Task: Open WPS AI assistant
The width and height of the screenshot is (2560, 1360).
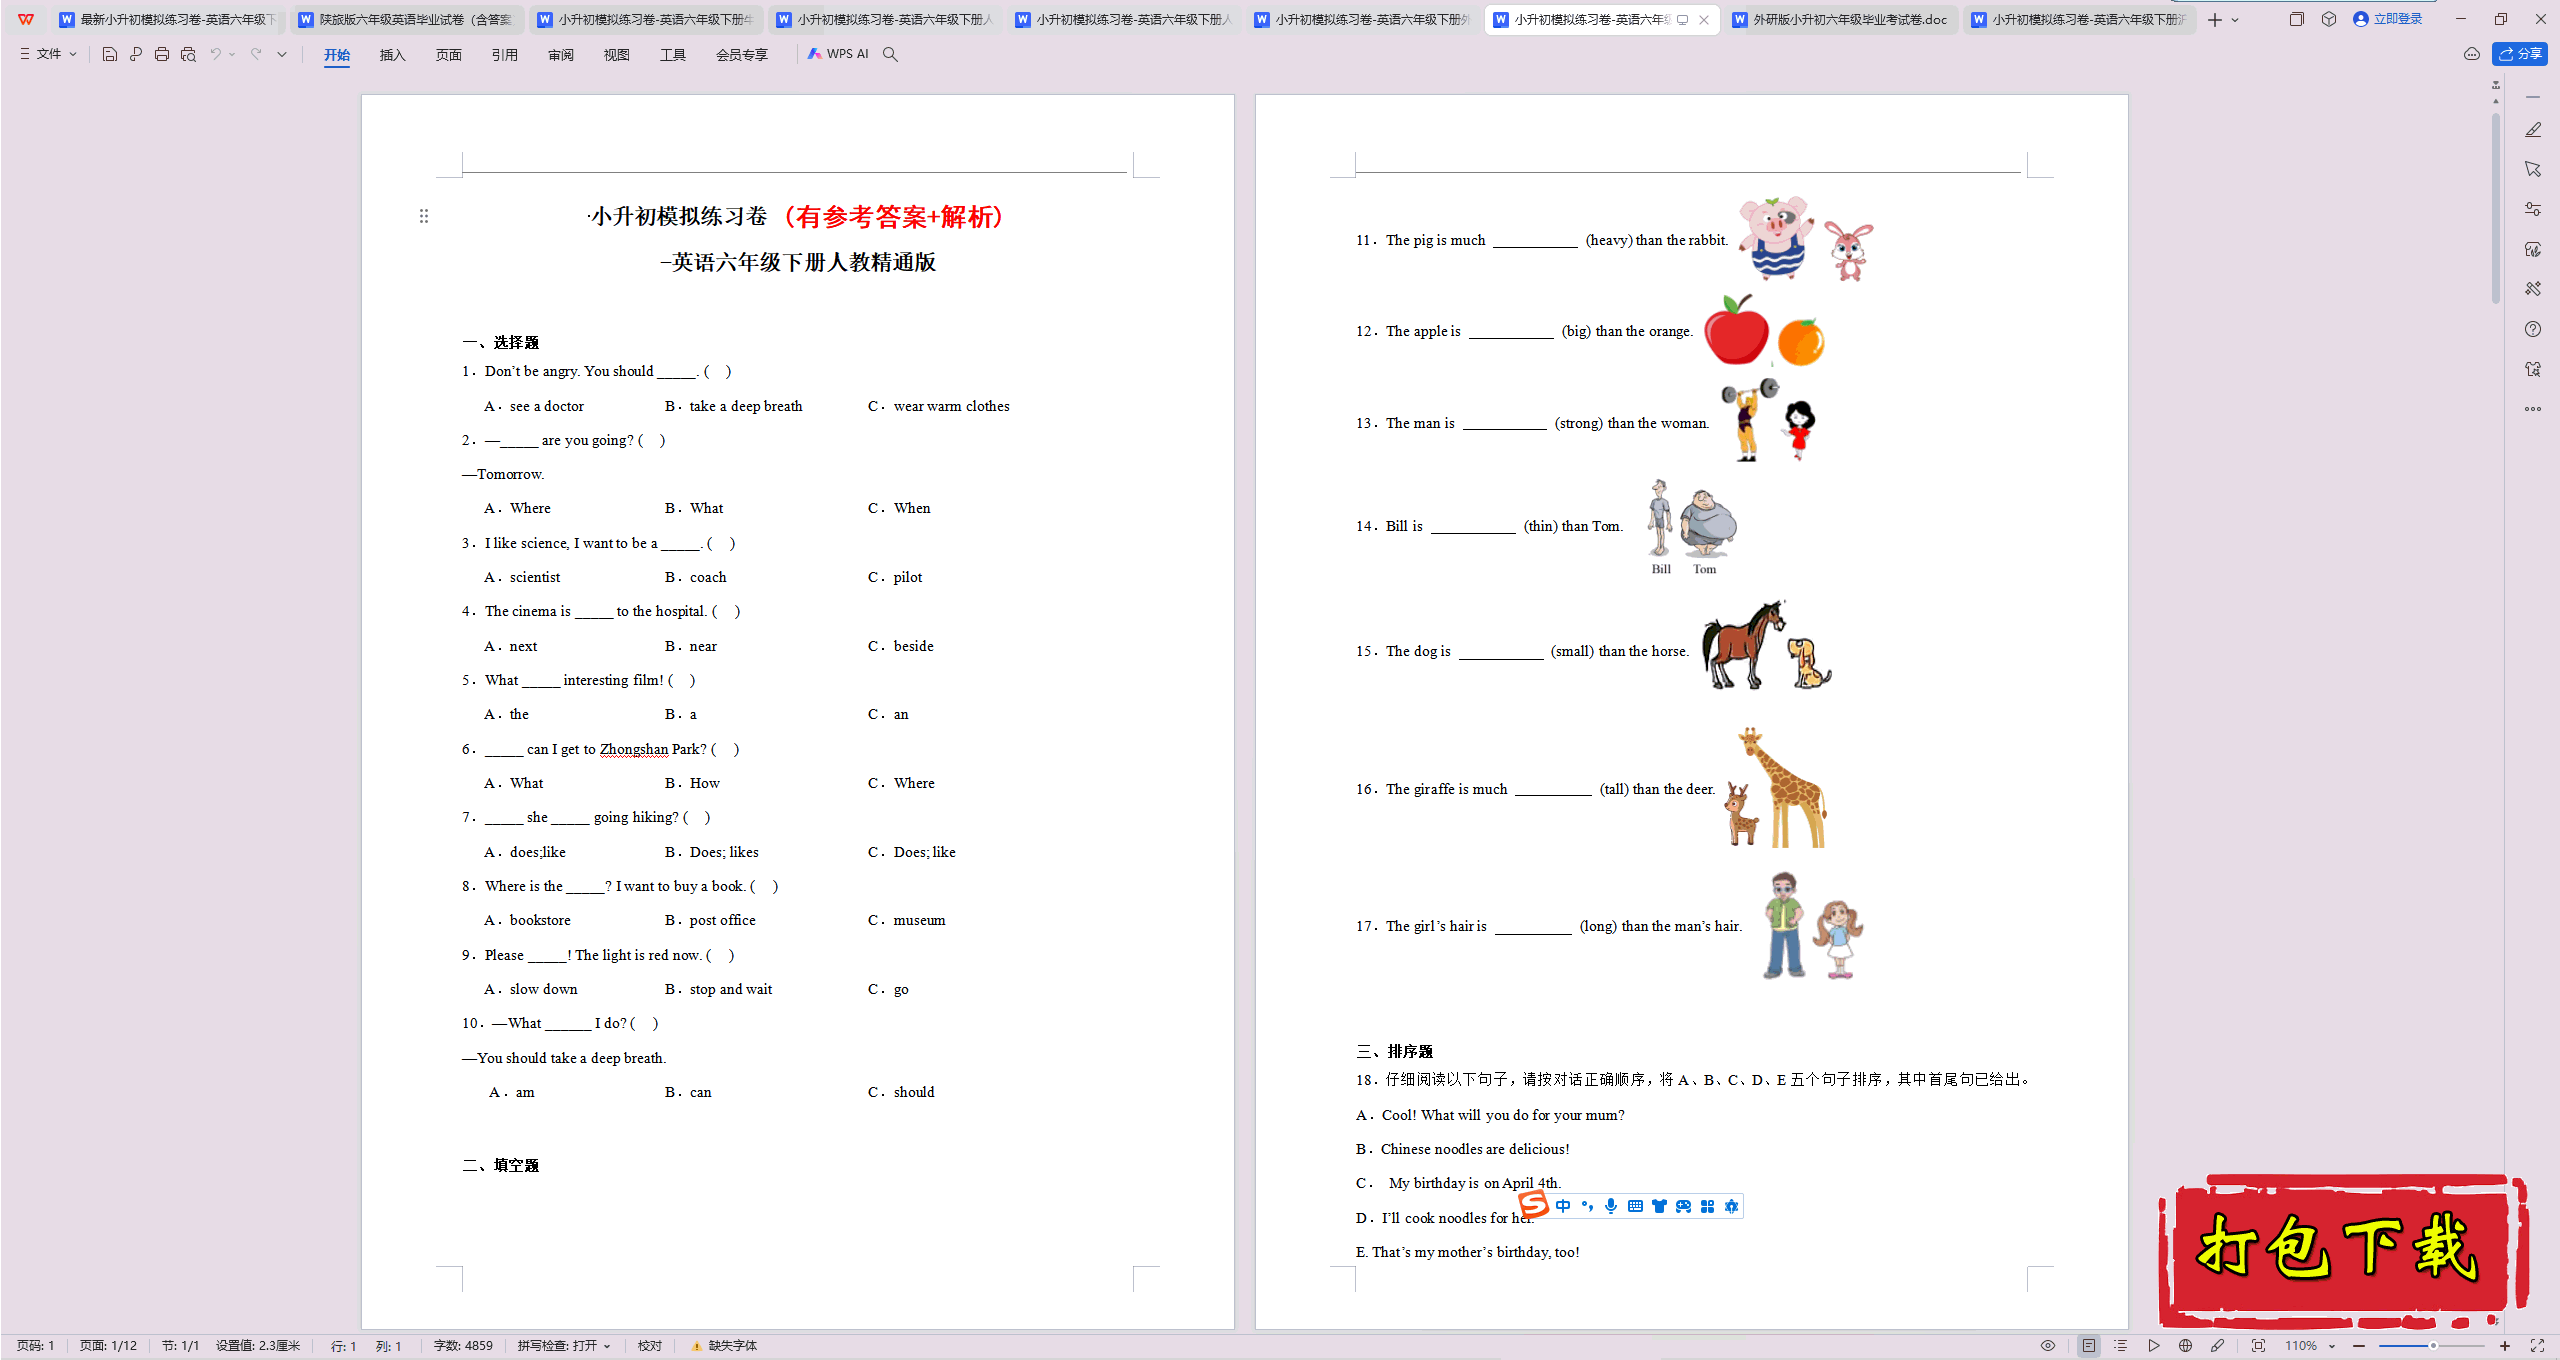Action: coord(838,54)
